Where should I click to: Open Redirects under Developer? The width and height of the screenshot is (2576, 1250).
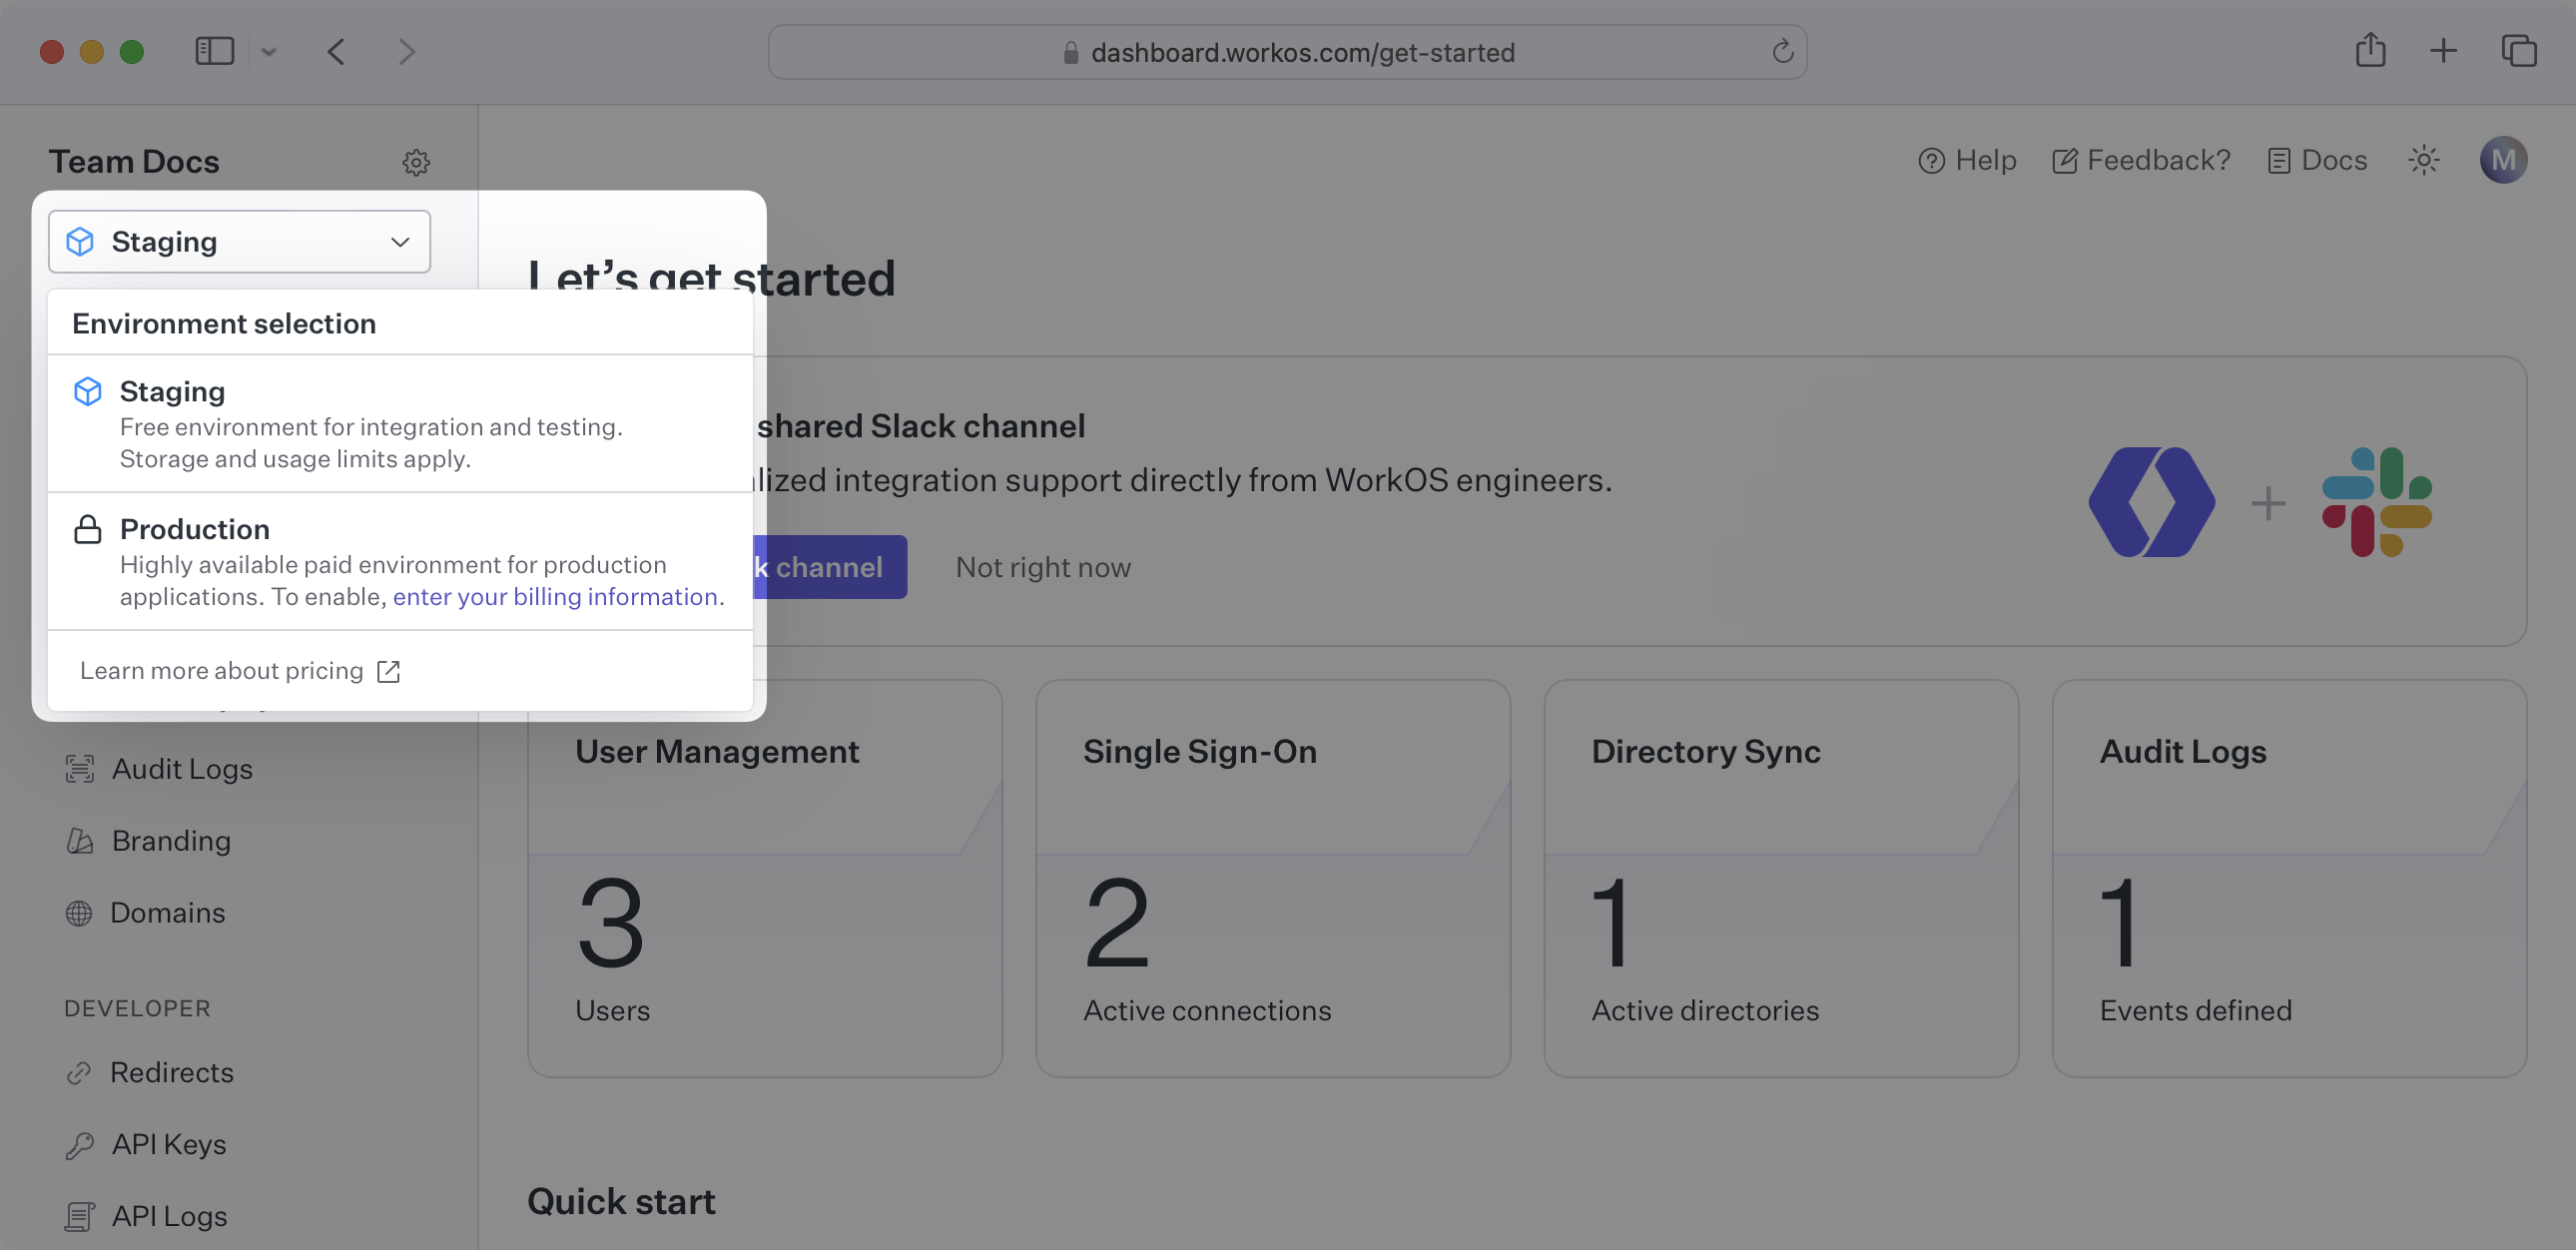(172, 1072)
